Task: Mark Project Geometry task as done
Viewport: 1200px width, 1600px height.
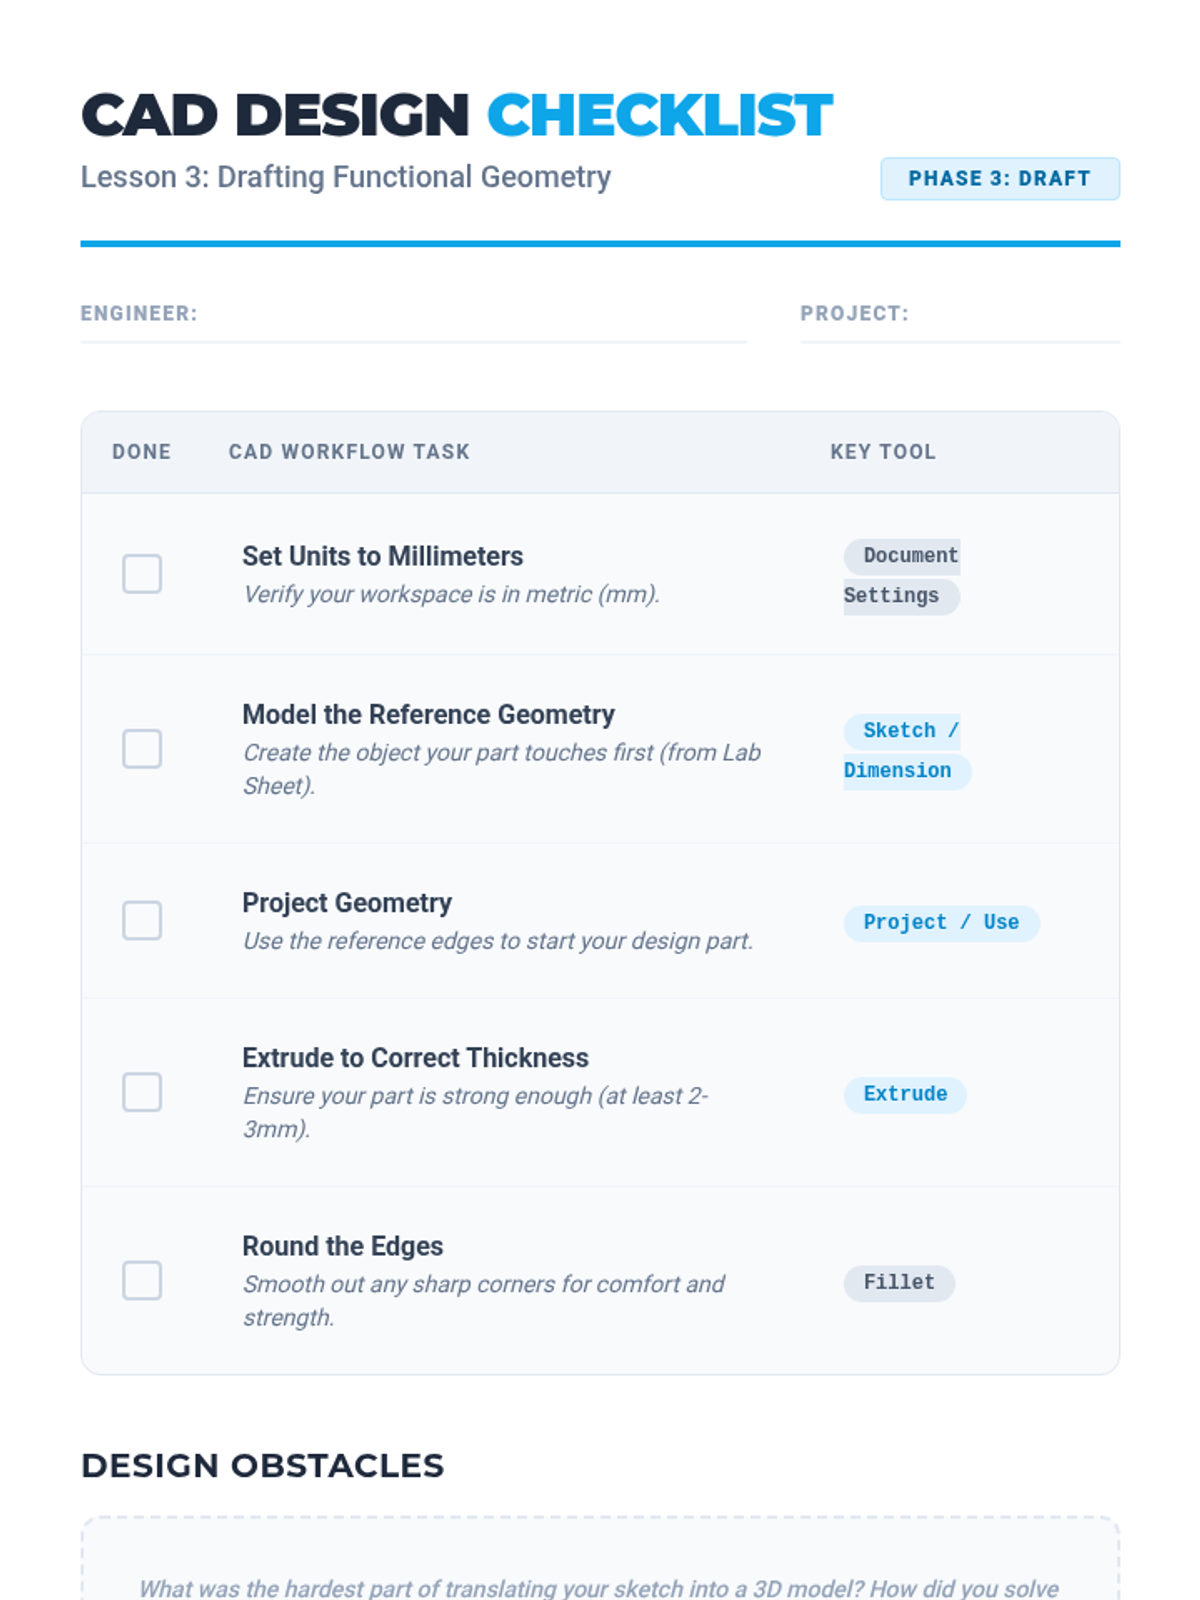Action: tap(142, 921)
